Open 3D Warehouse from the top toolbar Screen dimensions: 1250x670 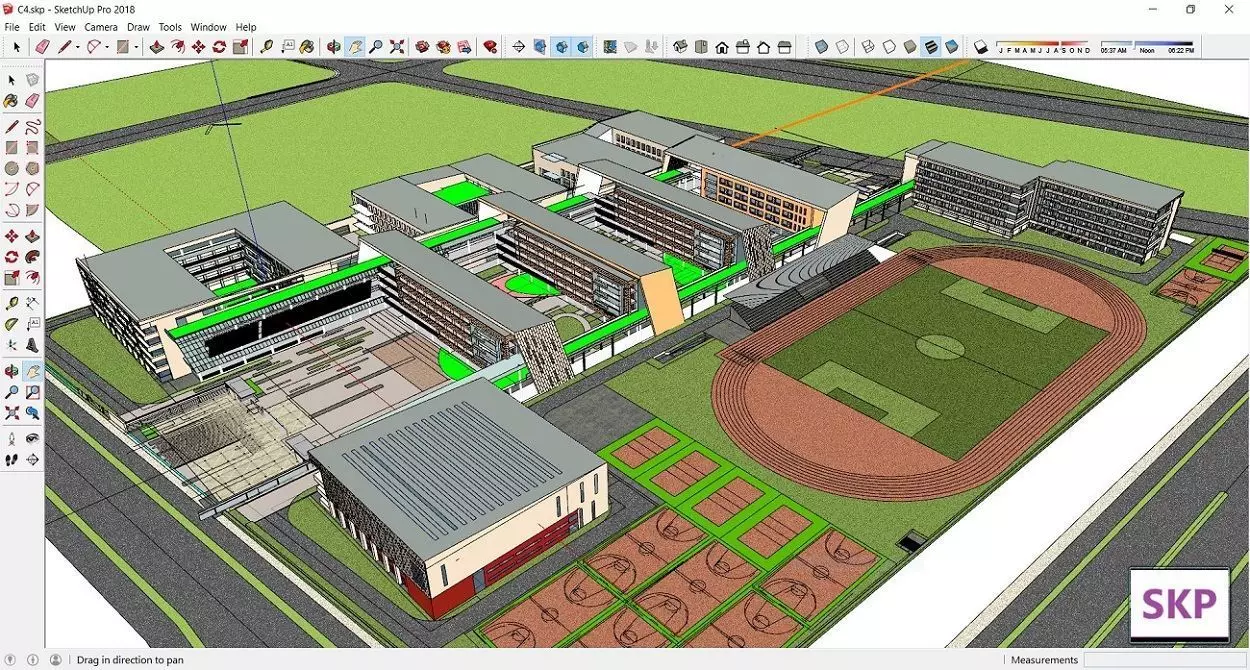pos(422,46)
